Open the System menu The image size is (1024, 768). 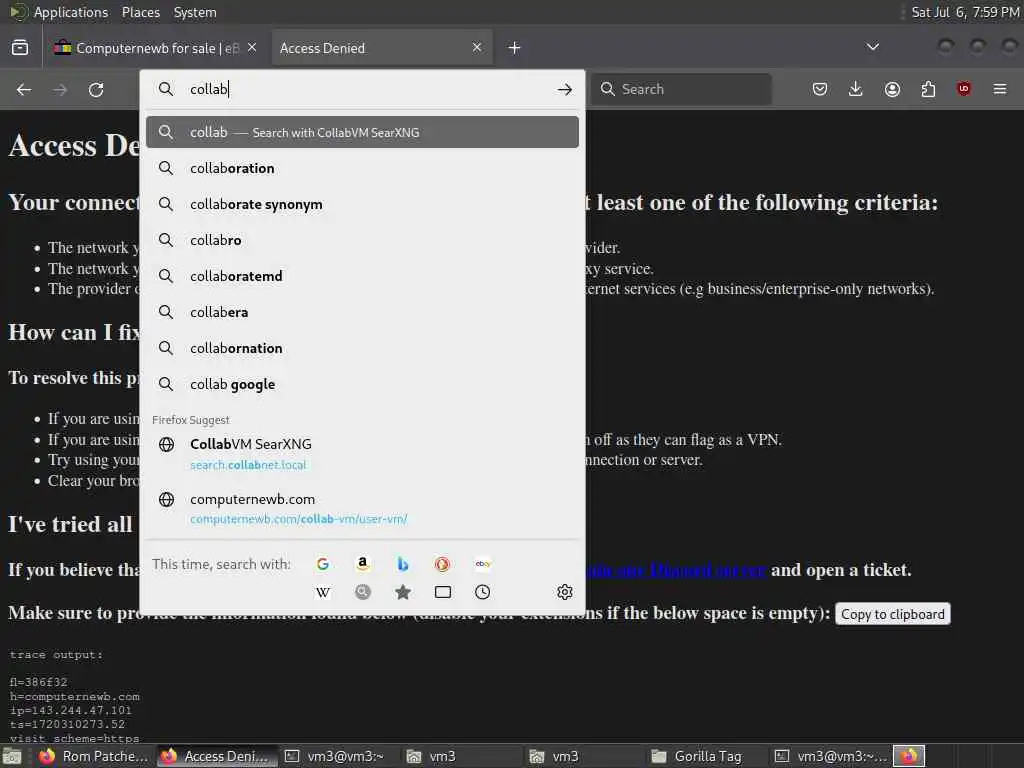[x=195, y=12]
